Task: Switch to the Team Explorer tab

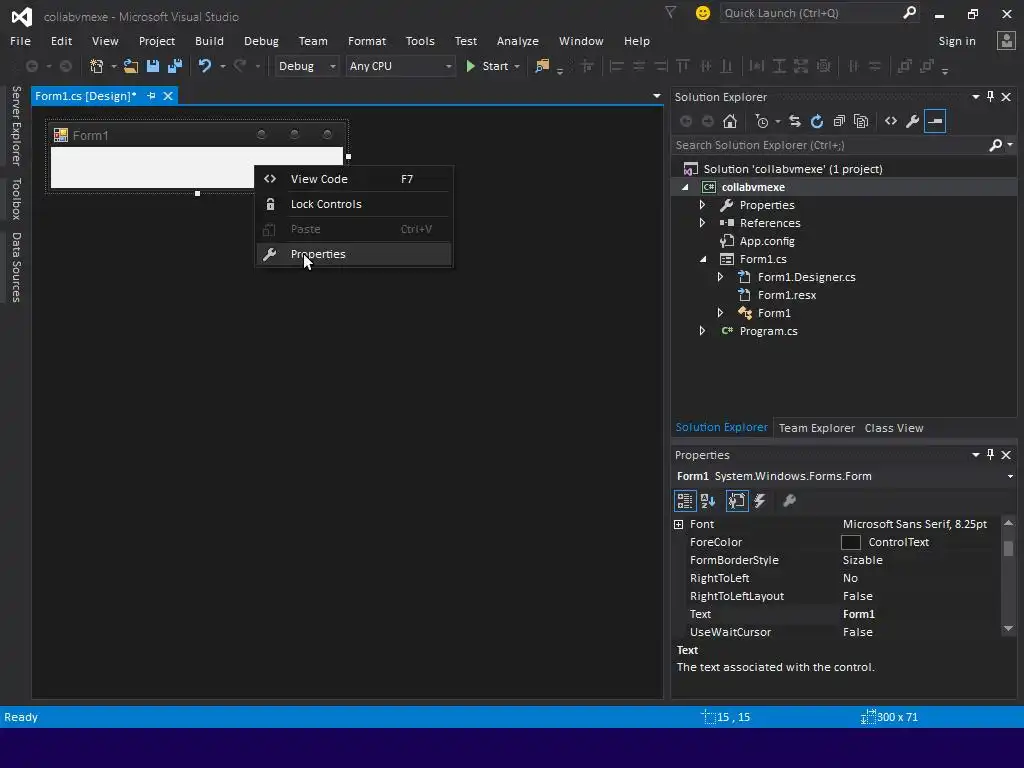Action: pos(816,428)
